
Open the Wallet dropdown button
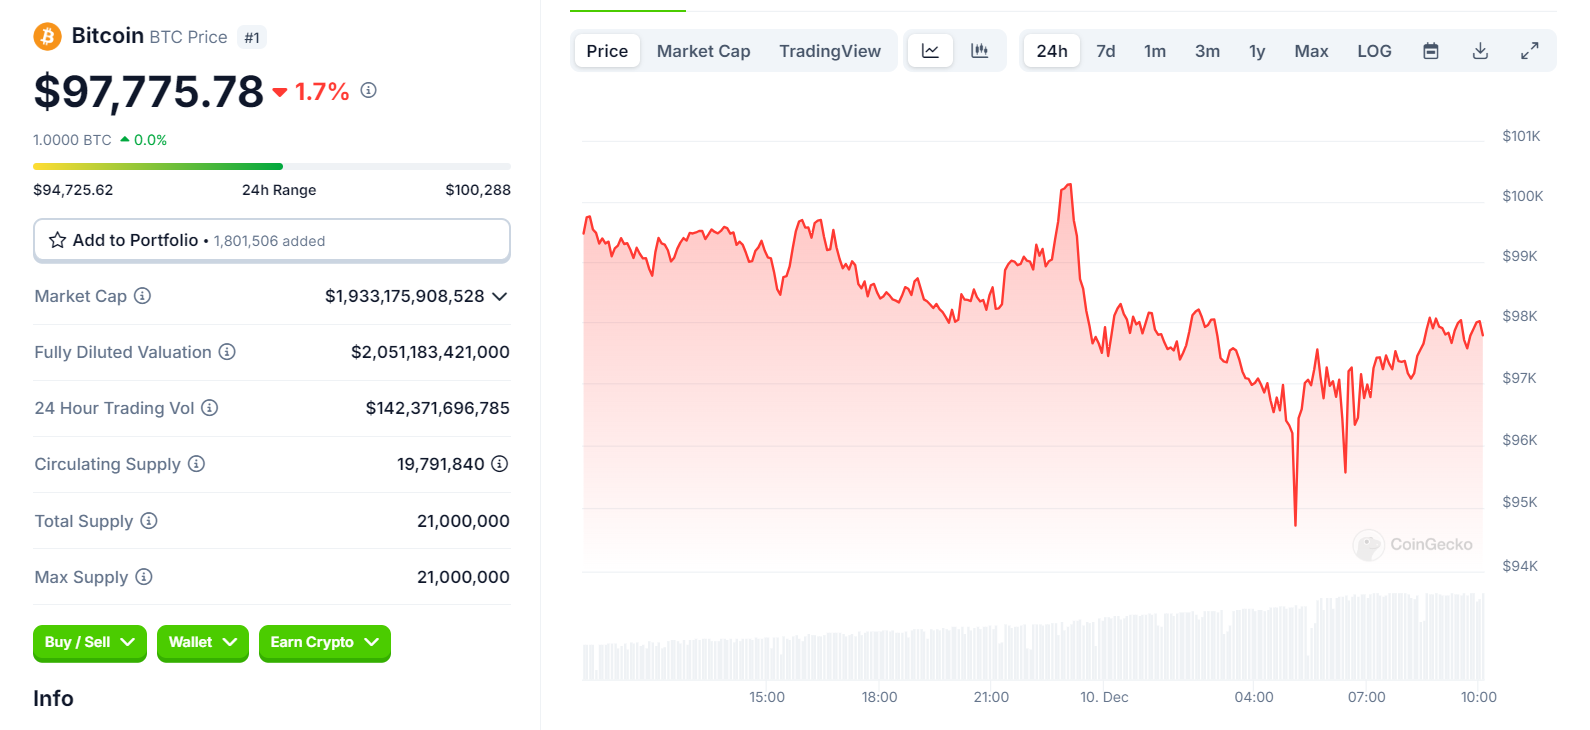(x=202, y=642)
